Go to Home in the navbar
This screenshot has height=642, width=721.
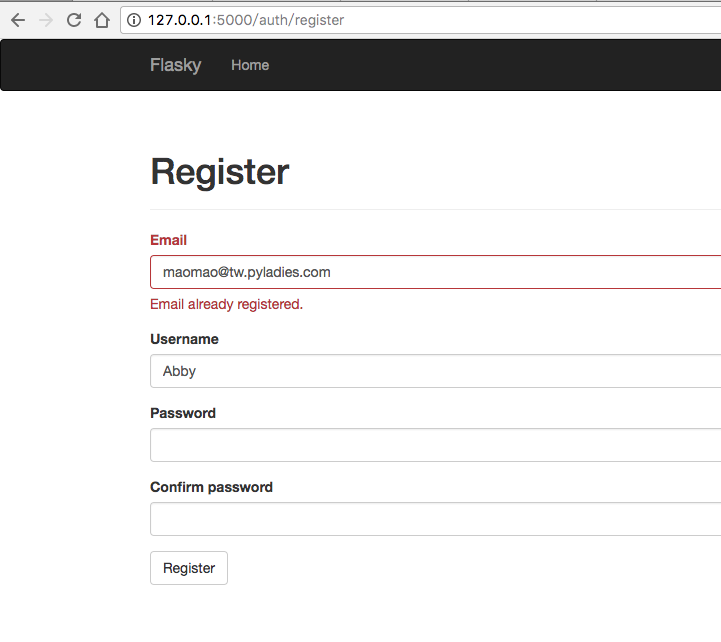click(250, 65)
